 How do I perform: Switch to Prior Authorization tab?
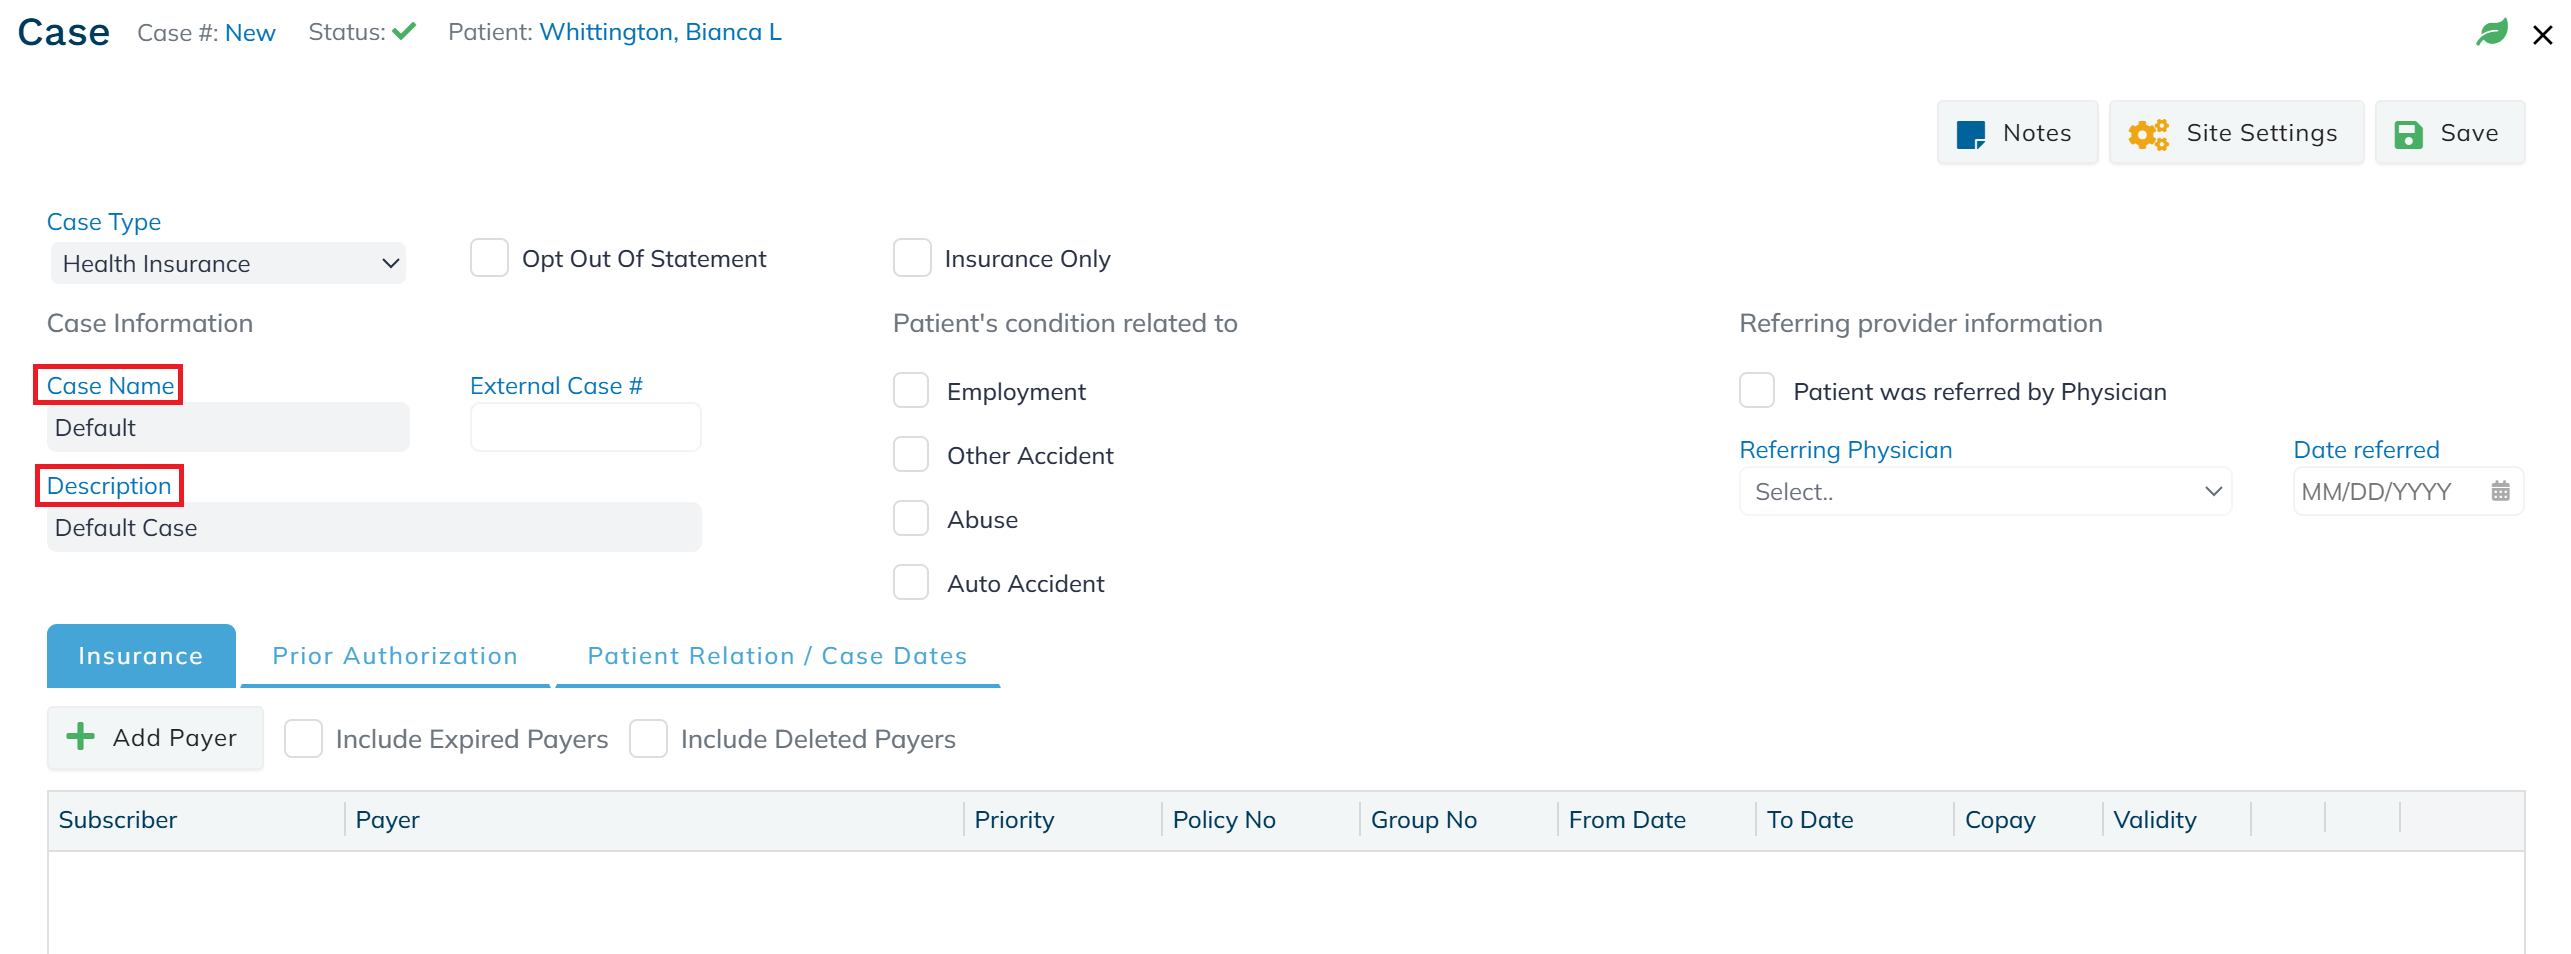(x=395, y=656)
